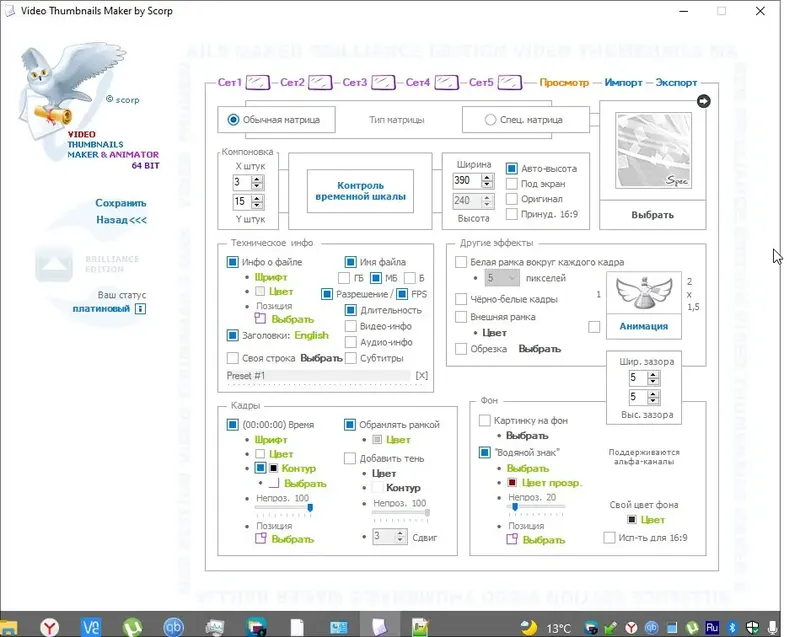Screen dimensions: 800x637
Task: Click the Preset #1 field
Action: point(318,375)
